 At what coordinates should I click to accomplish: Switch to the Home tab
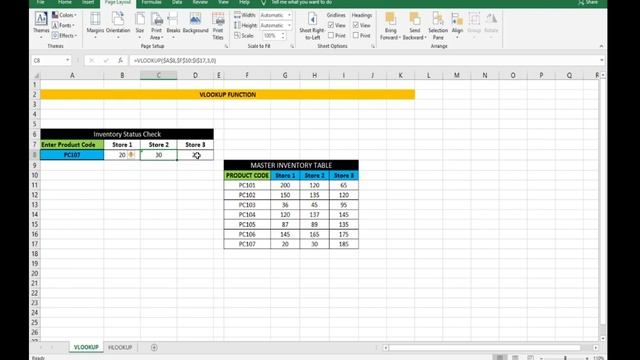click(x=64, y=2)
